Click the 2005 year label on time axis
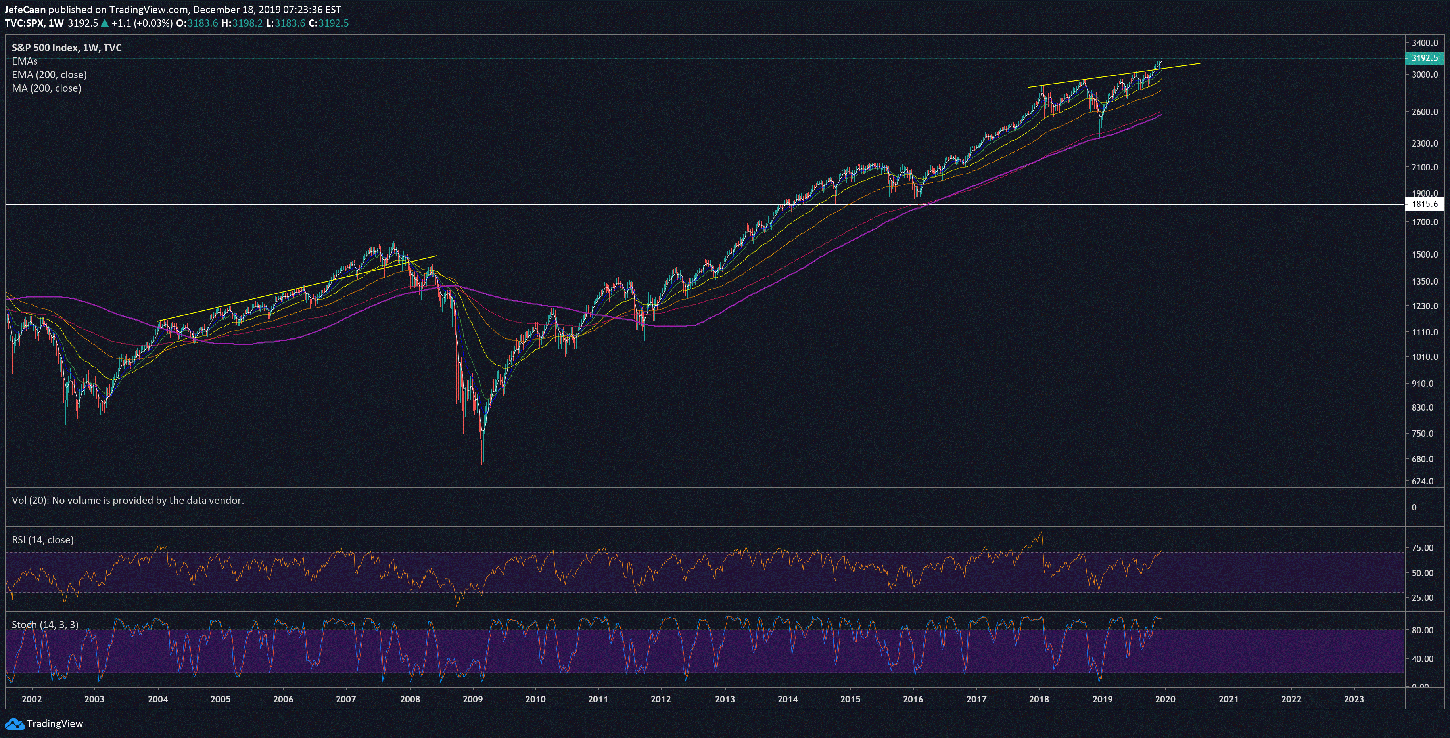1450x738 pixels. pos(220,700)
